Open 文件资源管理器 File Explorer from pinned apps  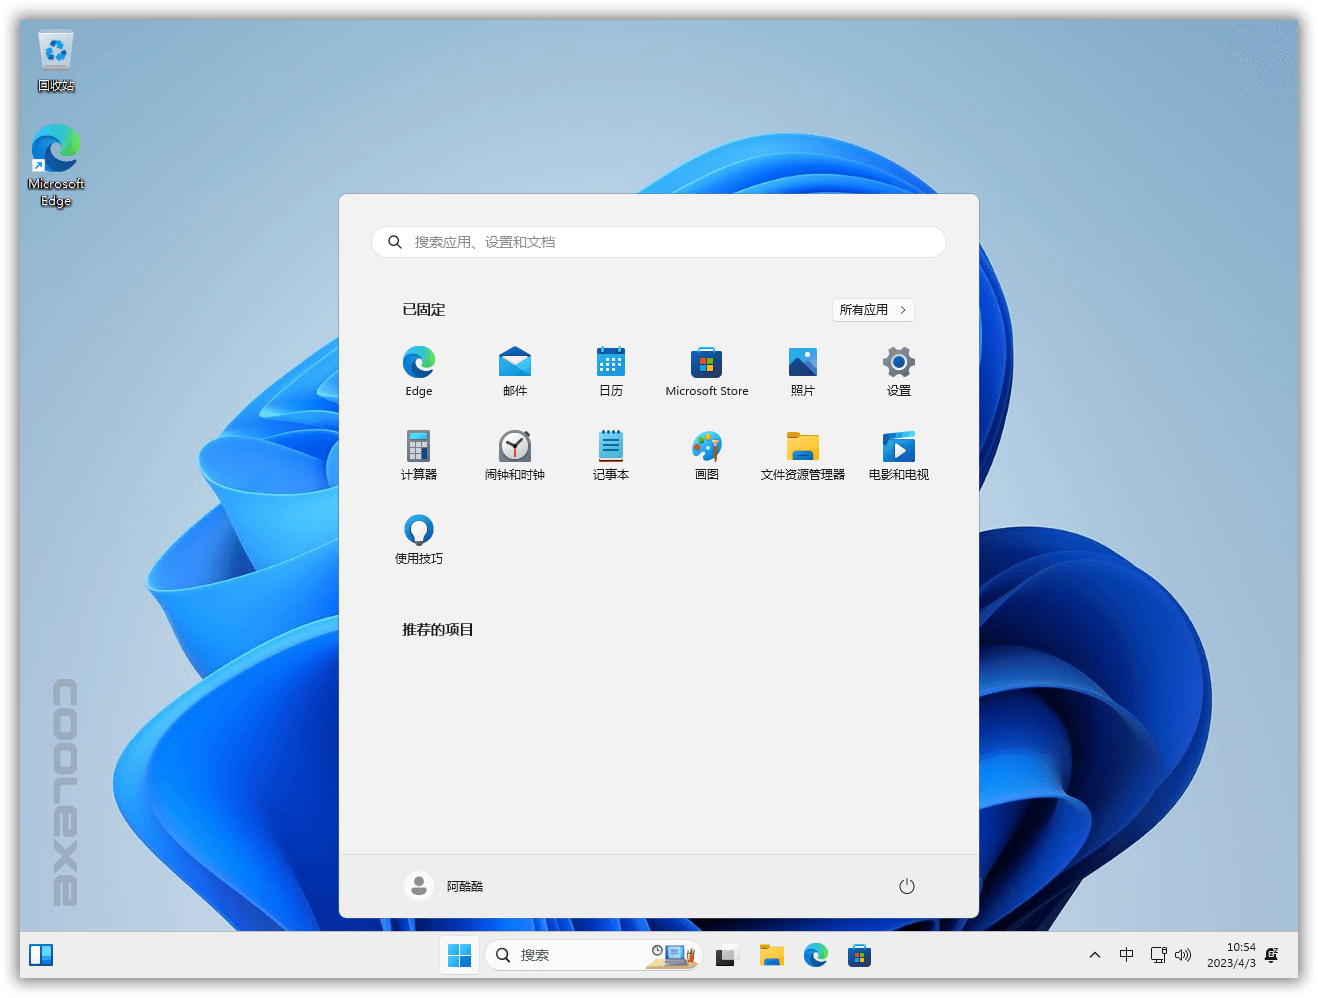point(802,453)
